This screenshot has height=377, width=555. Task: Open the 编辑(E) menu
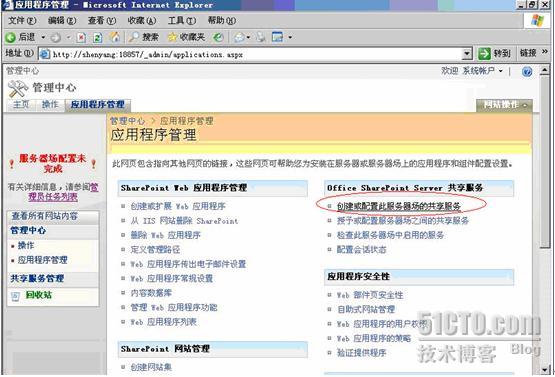(62, 21)
